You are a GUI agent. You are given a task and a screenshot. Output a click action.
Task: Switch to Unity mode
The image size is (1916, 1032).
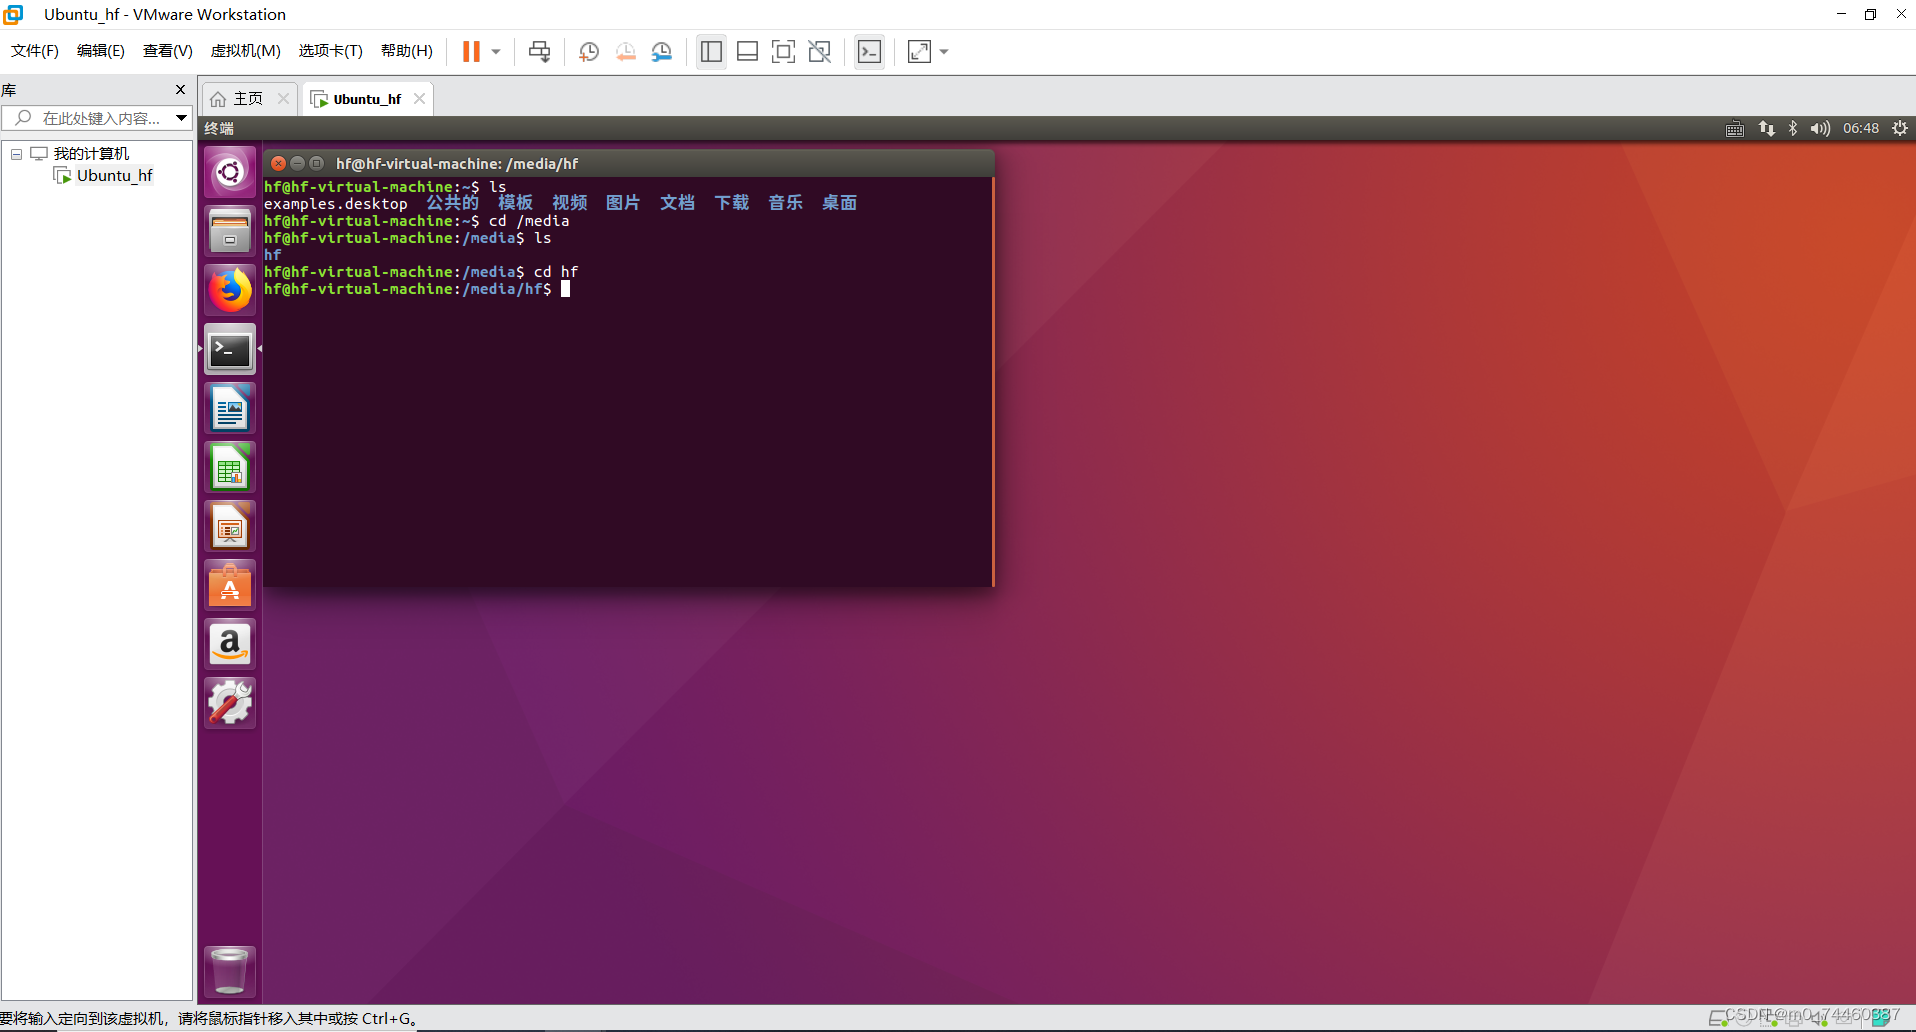tap(819, 52)
